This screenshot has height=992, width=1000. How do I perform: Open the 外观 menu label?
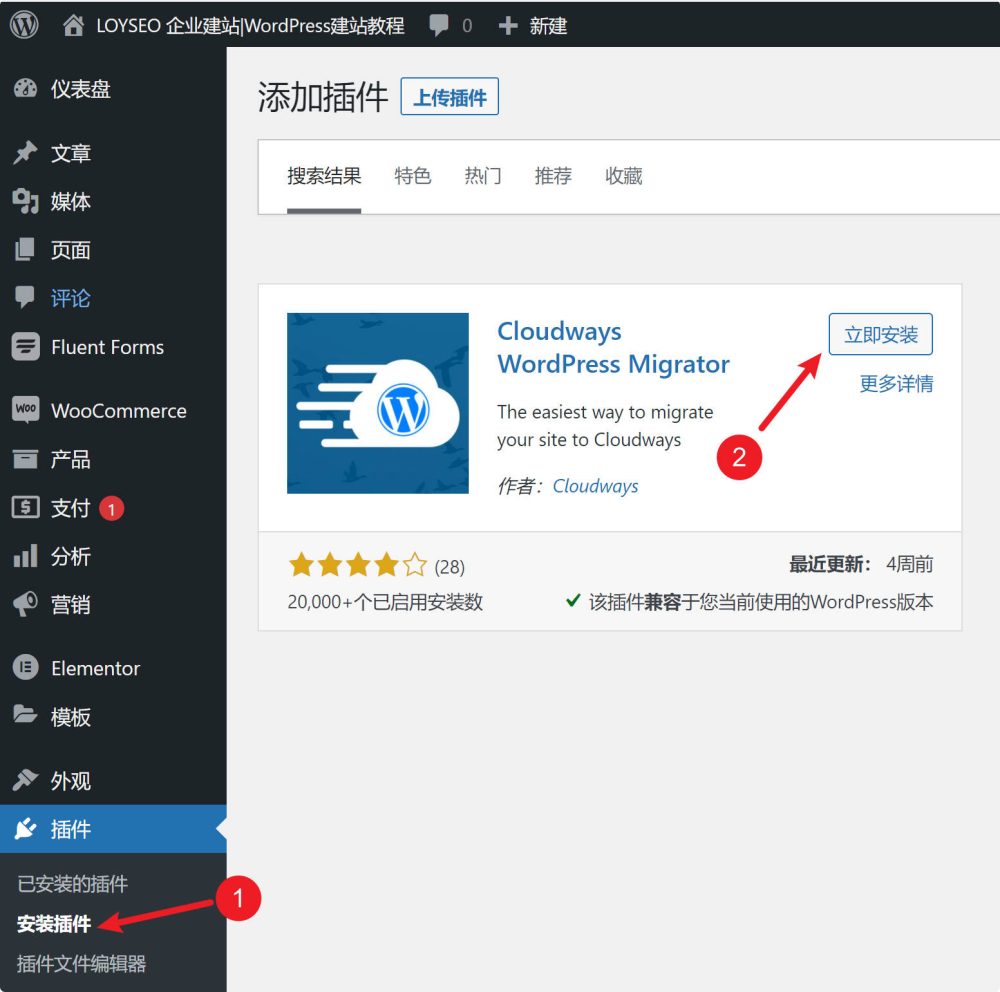tap(71, 781)
